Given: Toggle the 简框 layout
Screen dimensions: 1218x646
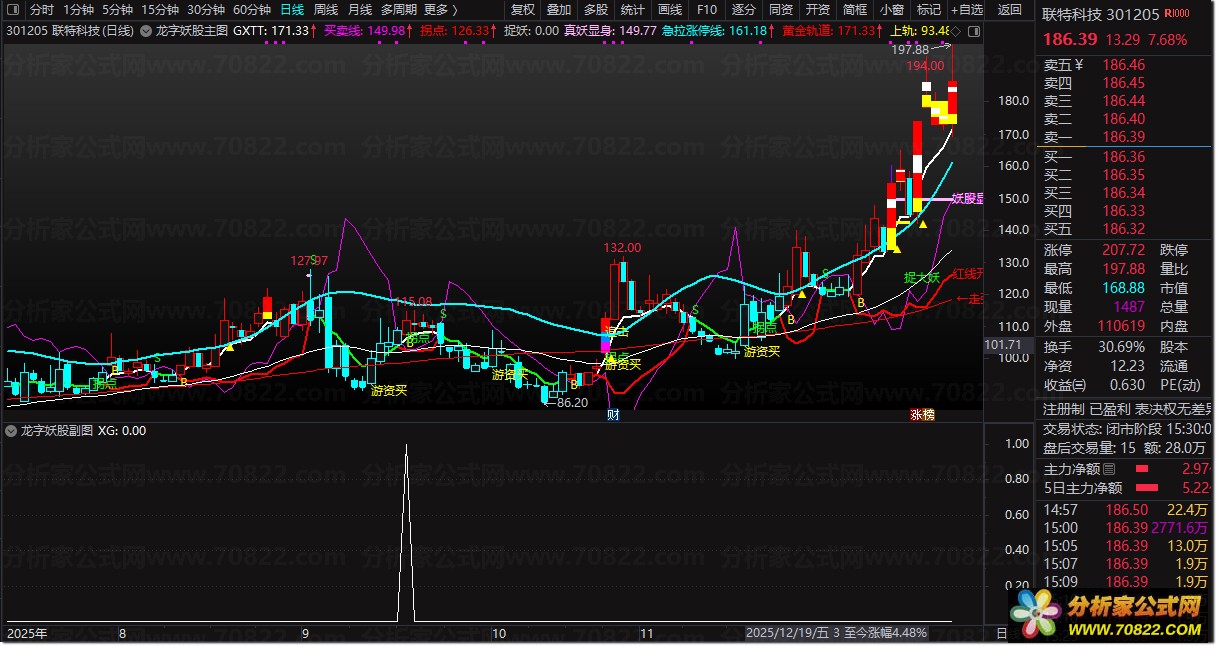Looking at the screenshot, I should [855, 9].
